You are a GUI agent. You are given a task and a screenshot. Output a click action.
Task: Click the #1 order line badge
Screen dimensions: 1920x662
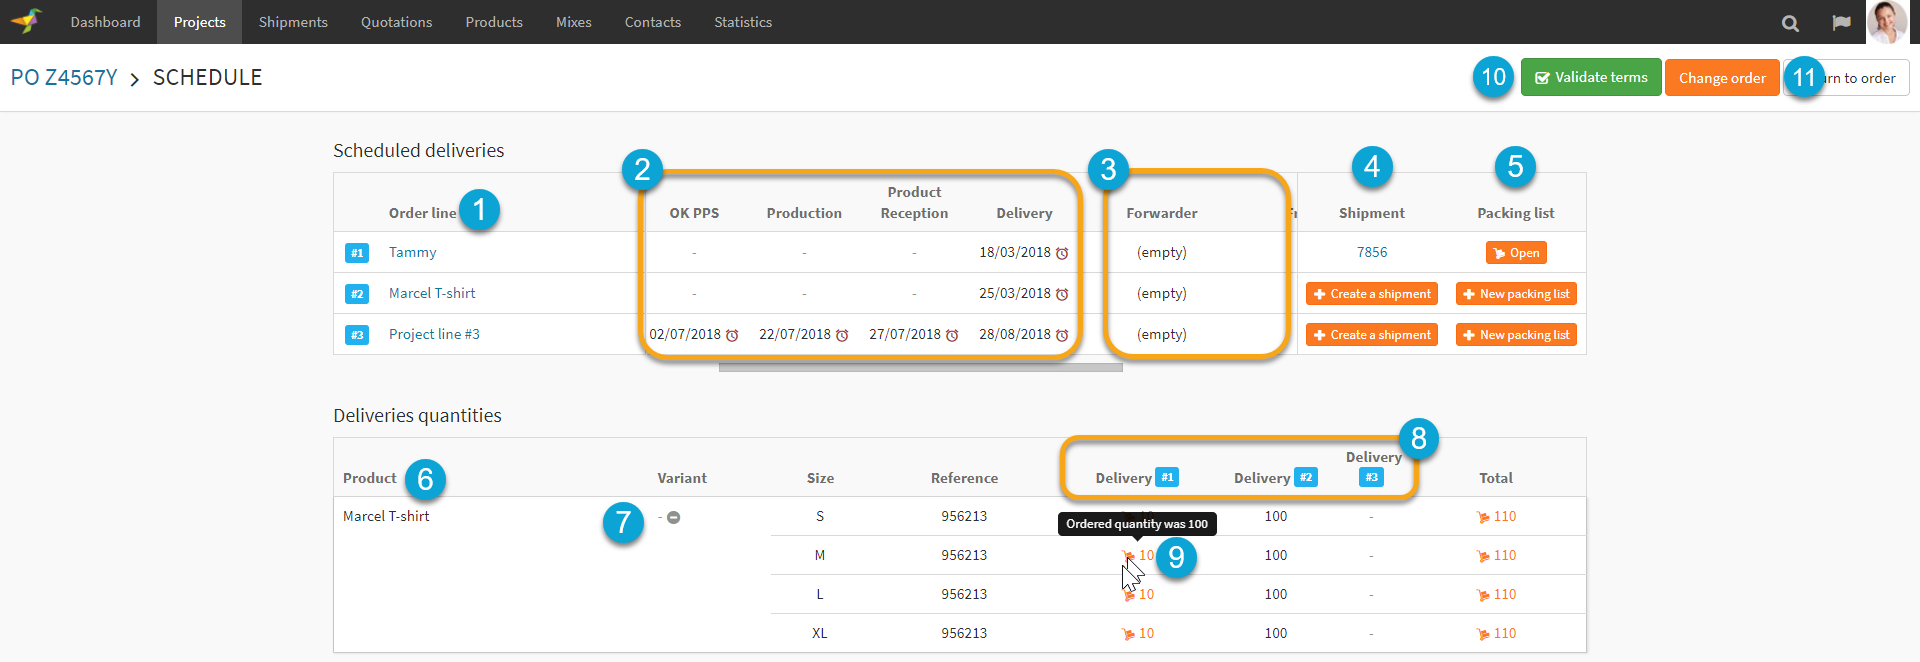coord(357,253)
